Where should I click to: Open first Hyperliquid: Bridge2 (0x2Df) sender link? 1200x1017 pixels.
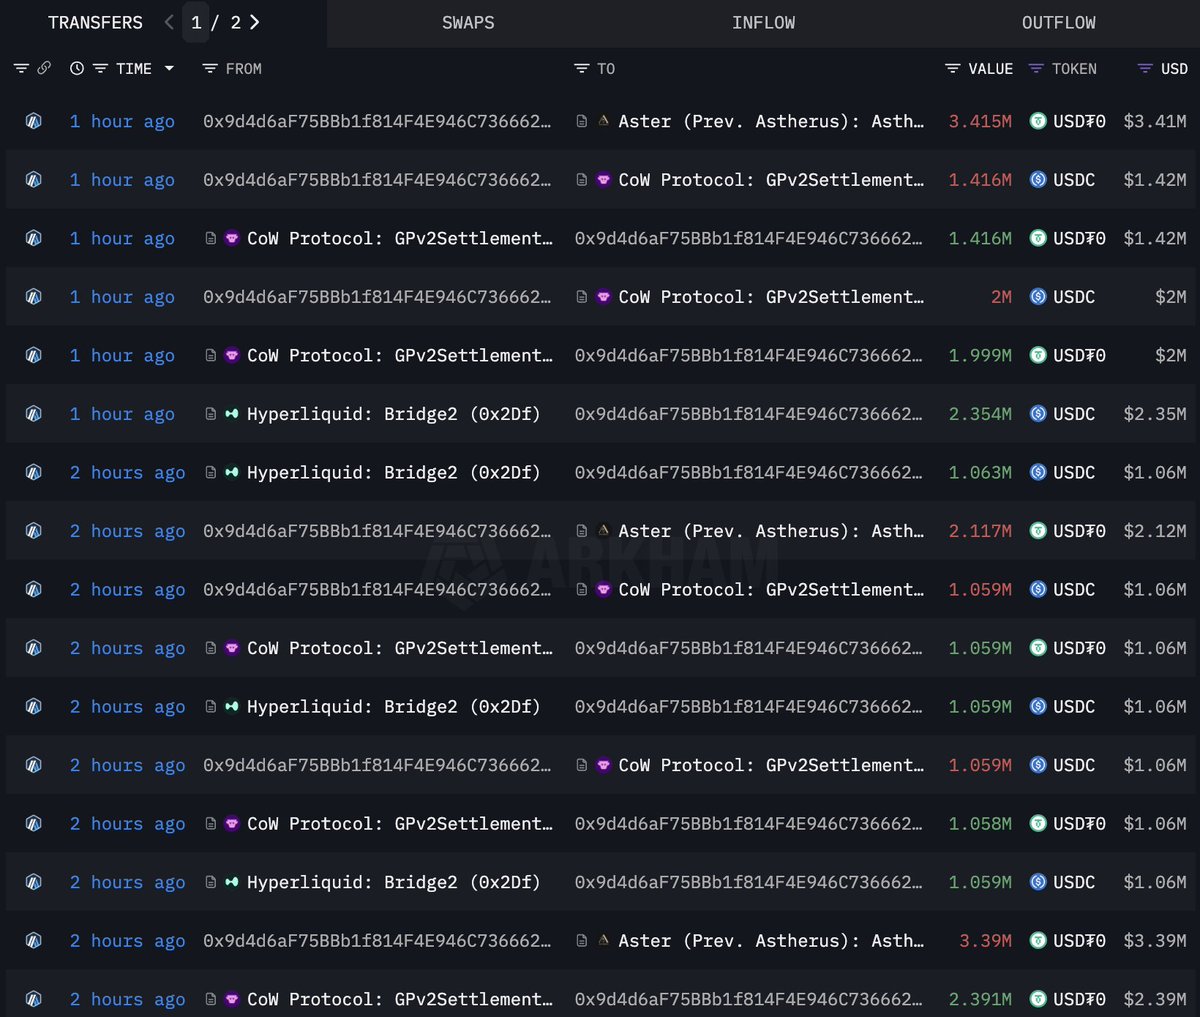click(393, 414)
